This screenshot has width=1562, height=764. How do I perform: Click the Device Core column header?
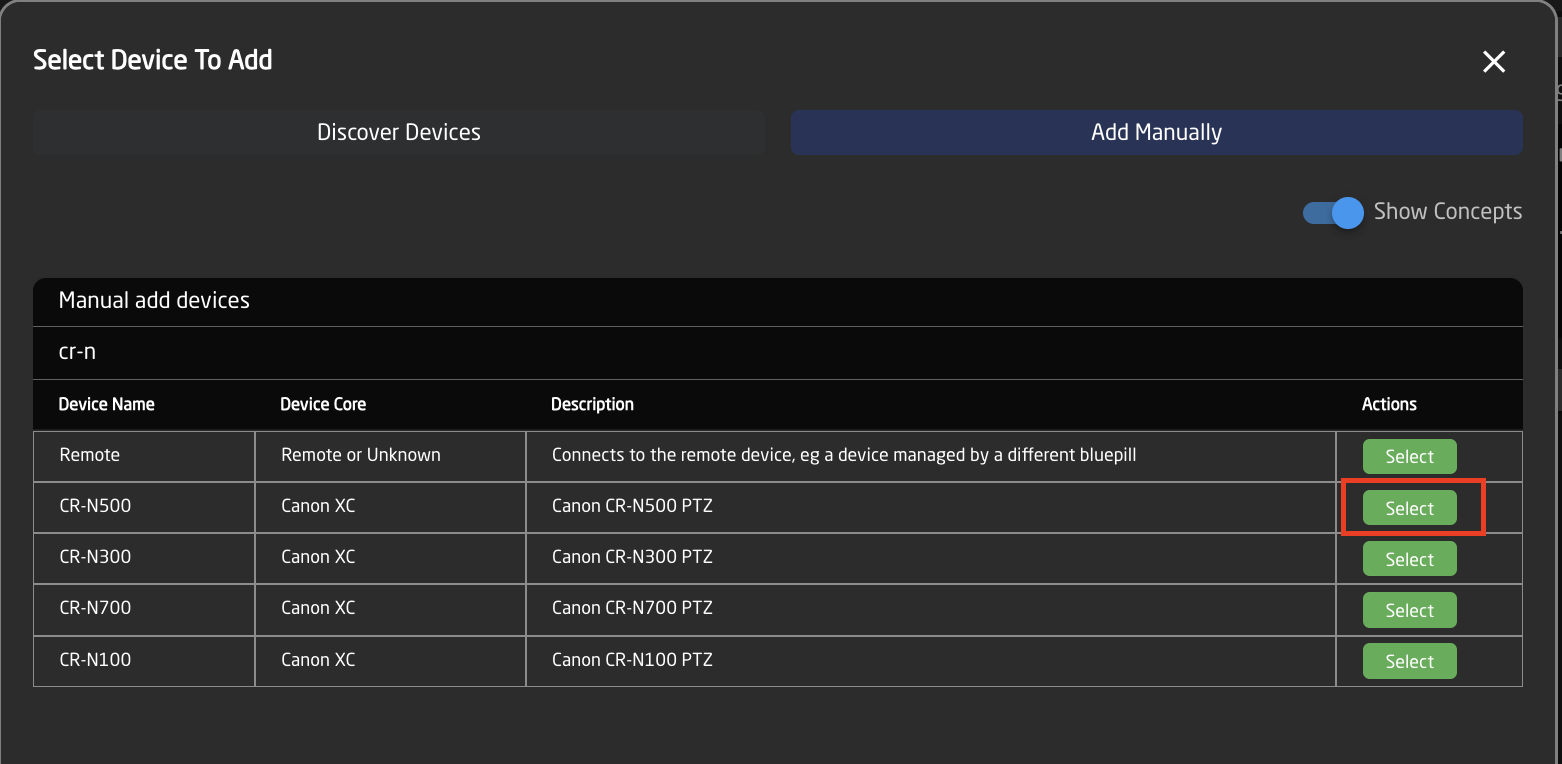pyautogui.click(x=322, y=404)
